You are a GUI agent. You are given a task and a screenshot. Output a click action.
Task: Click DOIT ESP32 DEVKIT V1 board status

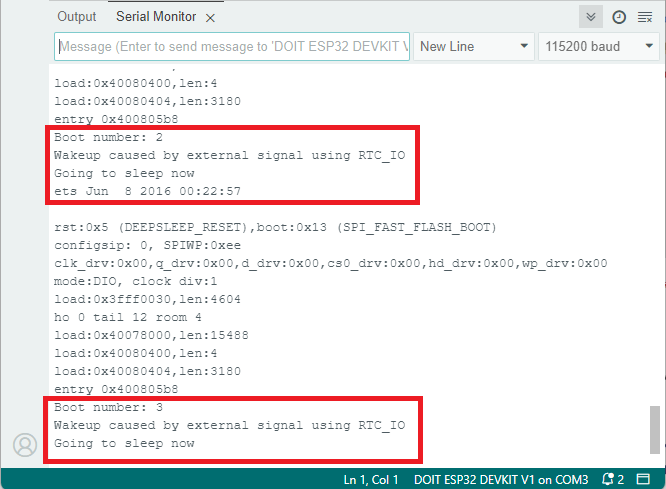click(x=500, y=479)
